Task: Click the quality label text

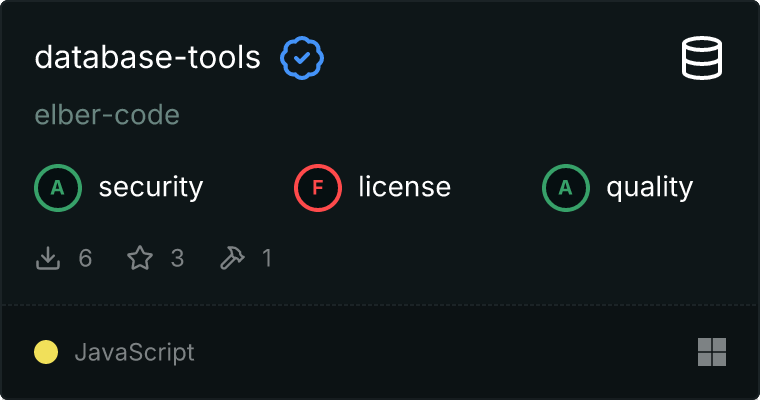Action: pyautogui.click(x=649, y=187)
